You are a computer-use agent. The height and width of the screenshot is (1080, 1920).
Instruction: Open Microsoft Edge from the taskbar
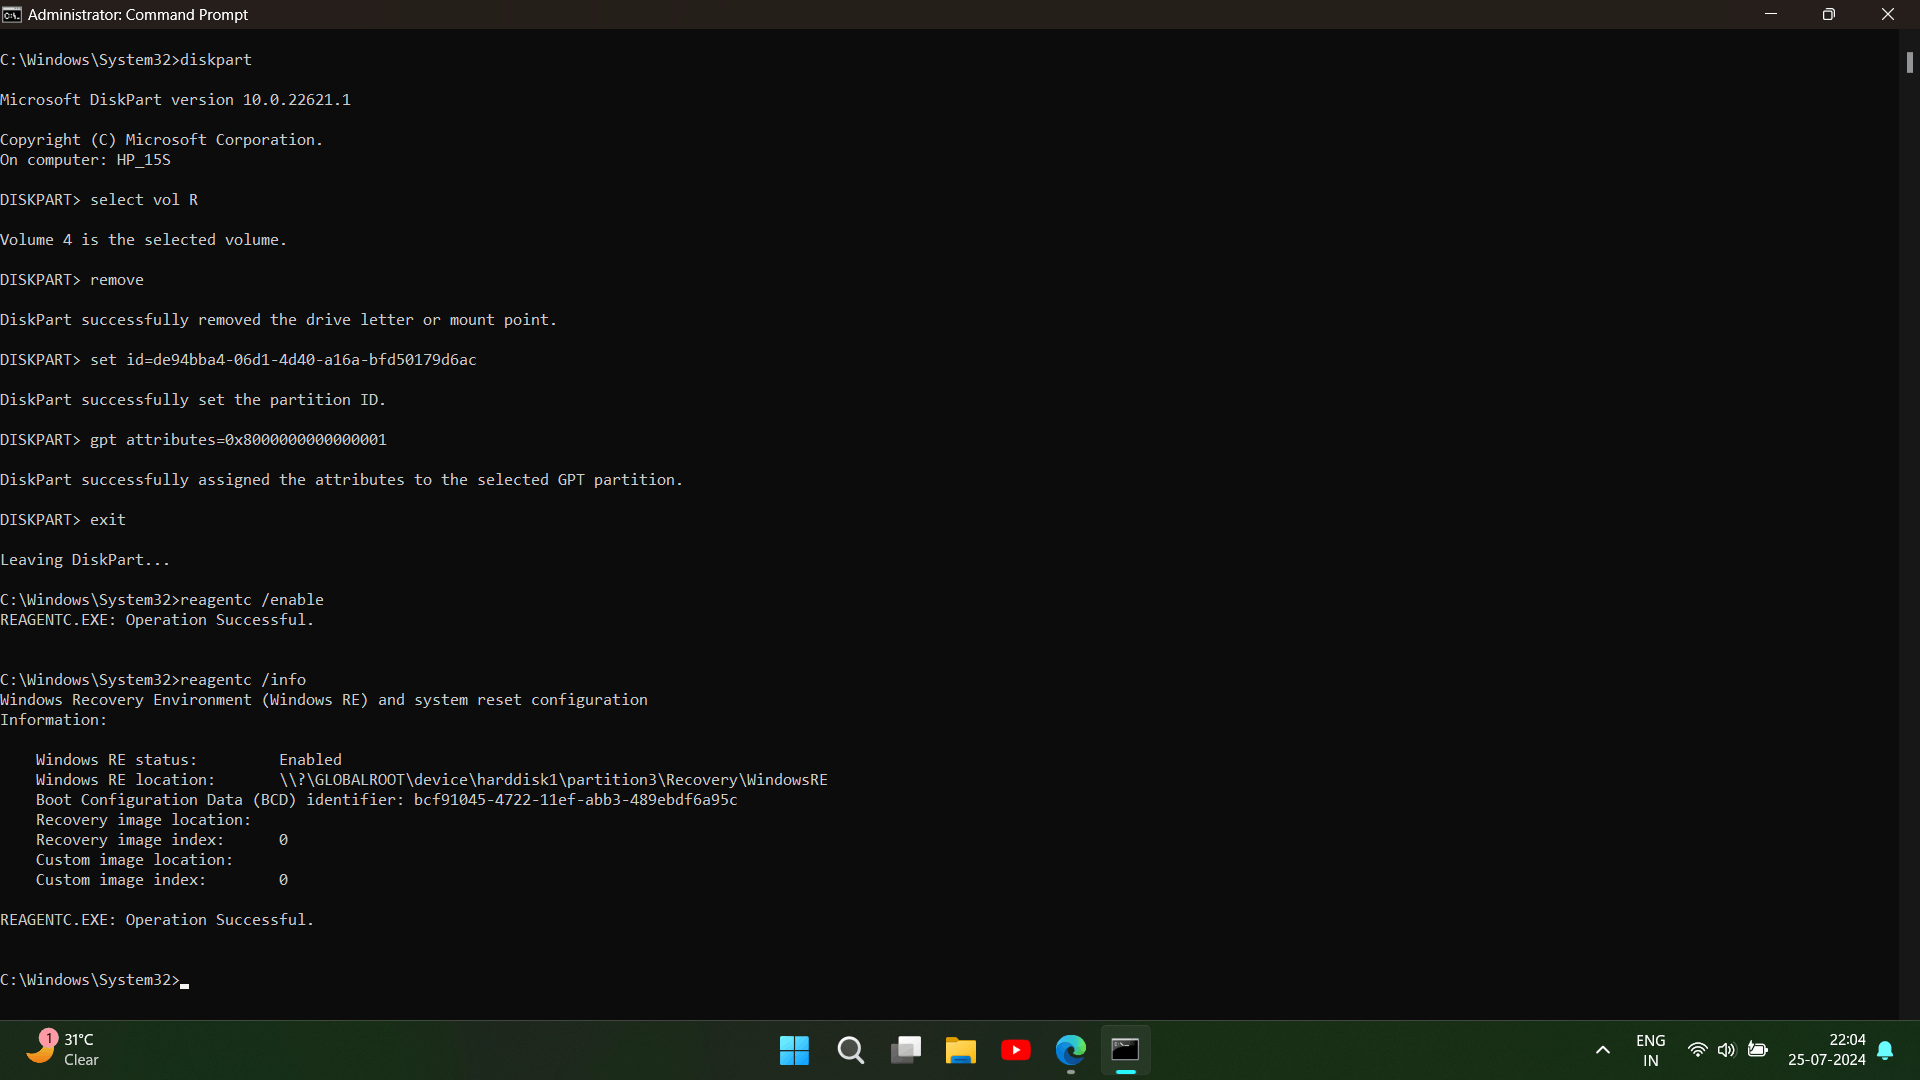point(1071,1050)
